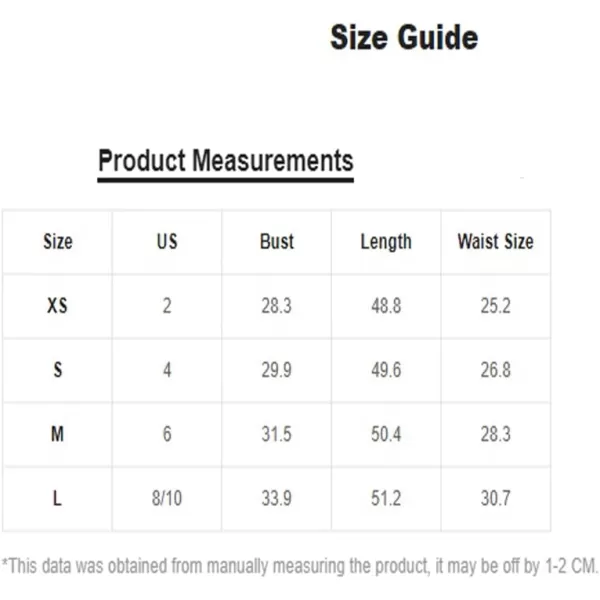Click the XS size row label
The image size is (600, 600).
point(58,306)
